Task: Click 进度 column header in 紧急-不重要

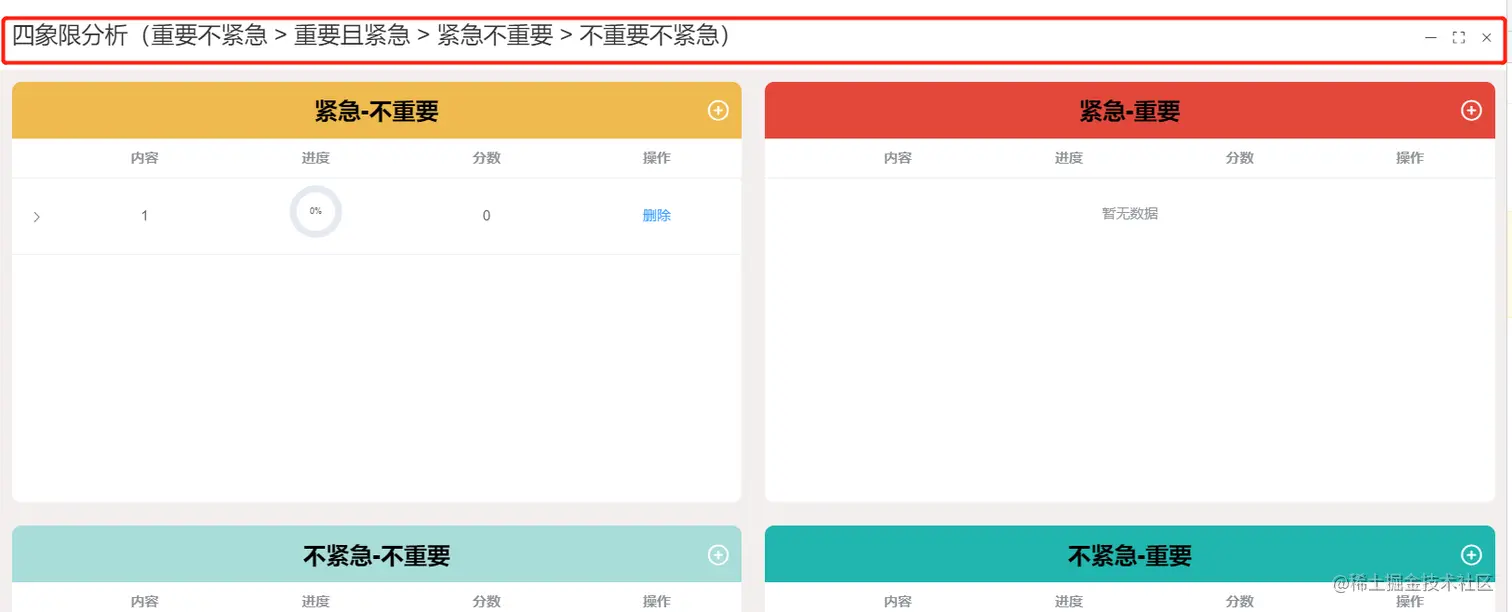Action: point(316,158)
